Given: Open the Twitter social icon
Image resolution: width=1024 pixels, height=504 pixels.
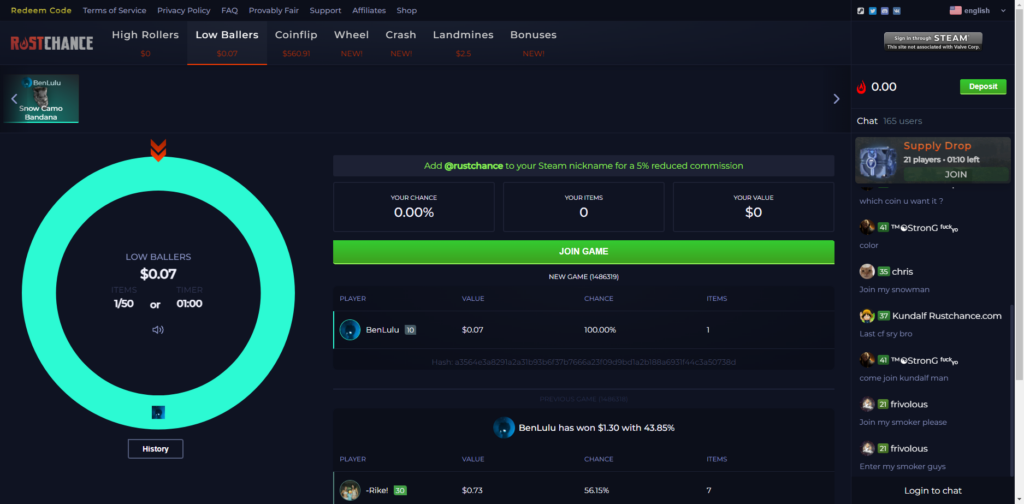Looking at the screenshot, I should (872, 10).
